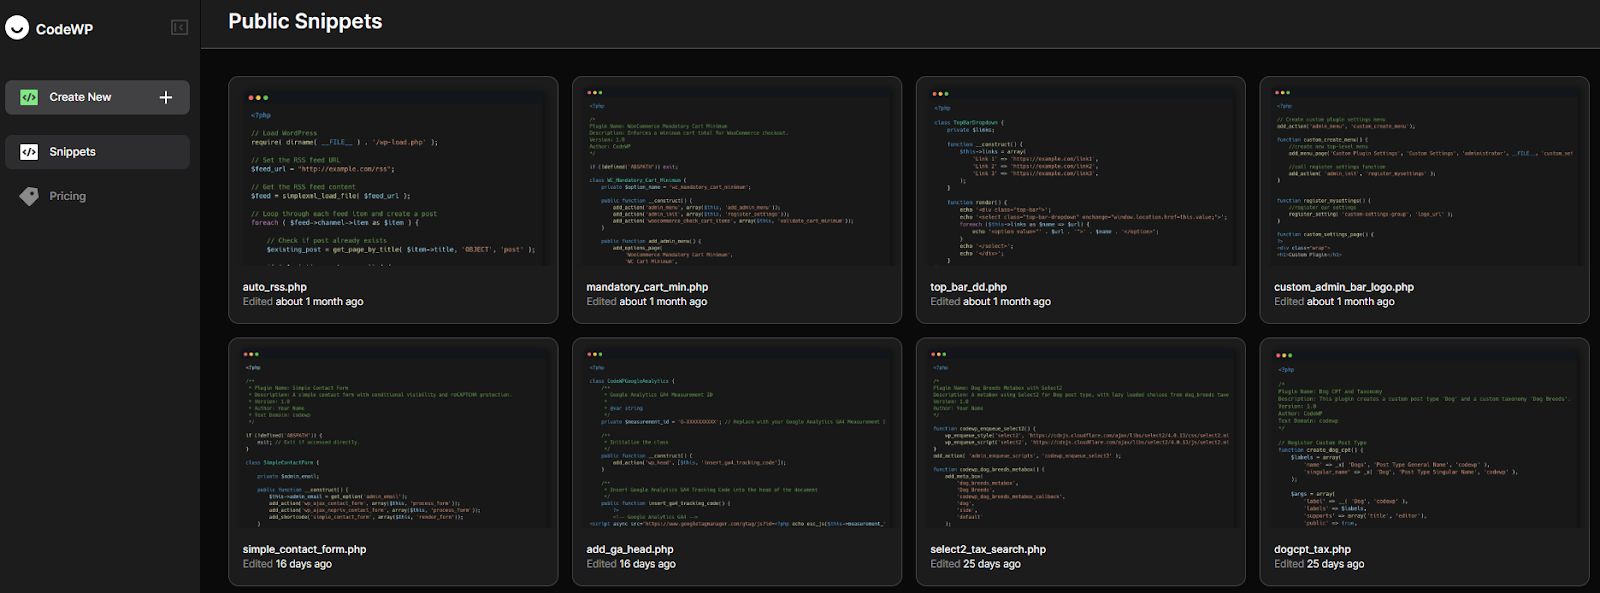The image size is (1600, 593).
Task: Open the mandatory_cart_min.php code preview thumbnail
Action: pyautogui.click(x=737, y=176)
